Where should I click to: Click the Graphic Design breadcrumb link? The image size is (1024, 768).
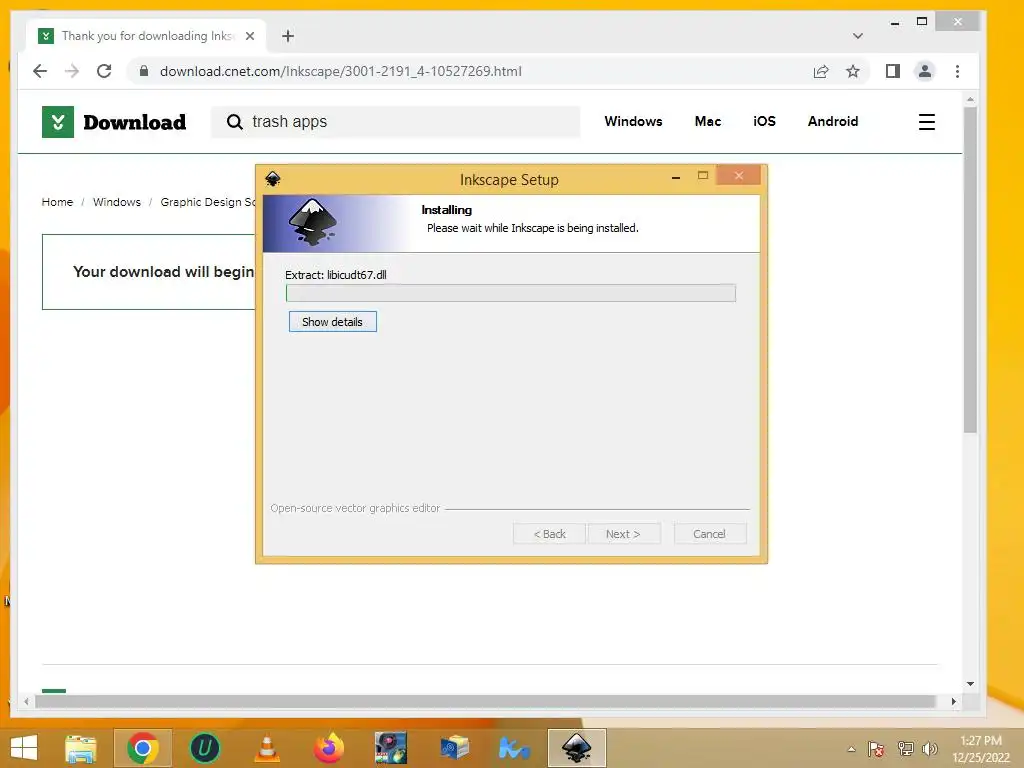point(208,202)
